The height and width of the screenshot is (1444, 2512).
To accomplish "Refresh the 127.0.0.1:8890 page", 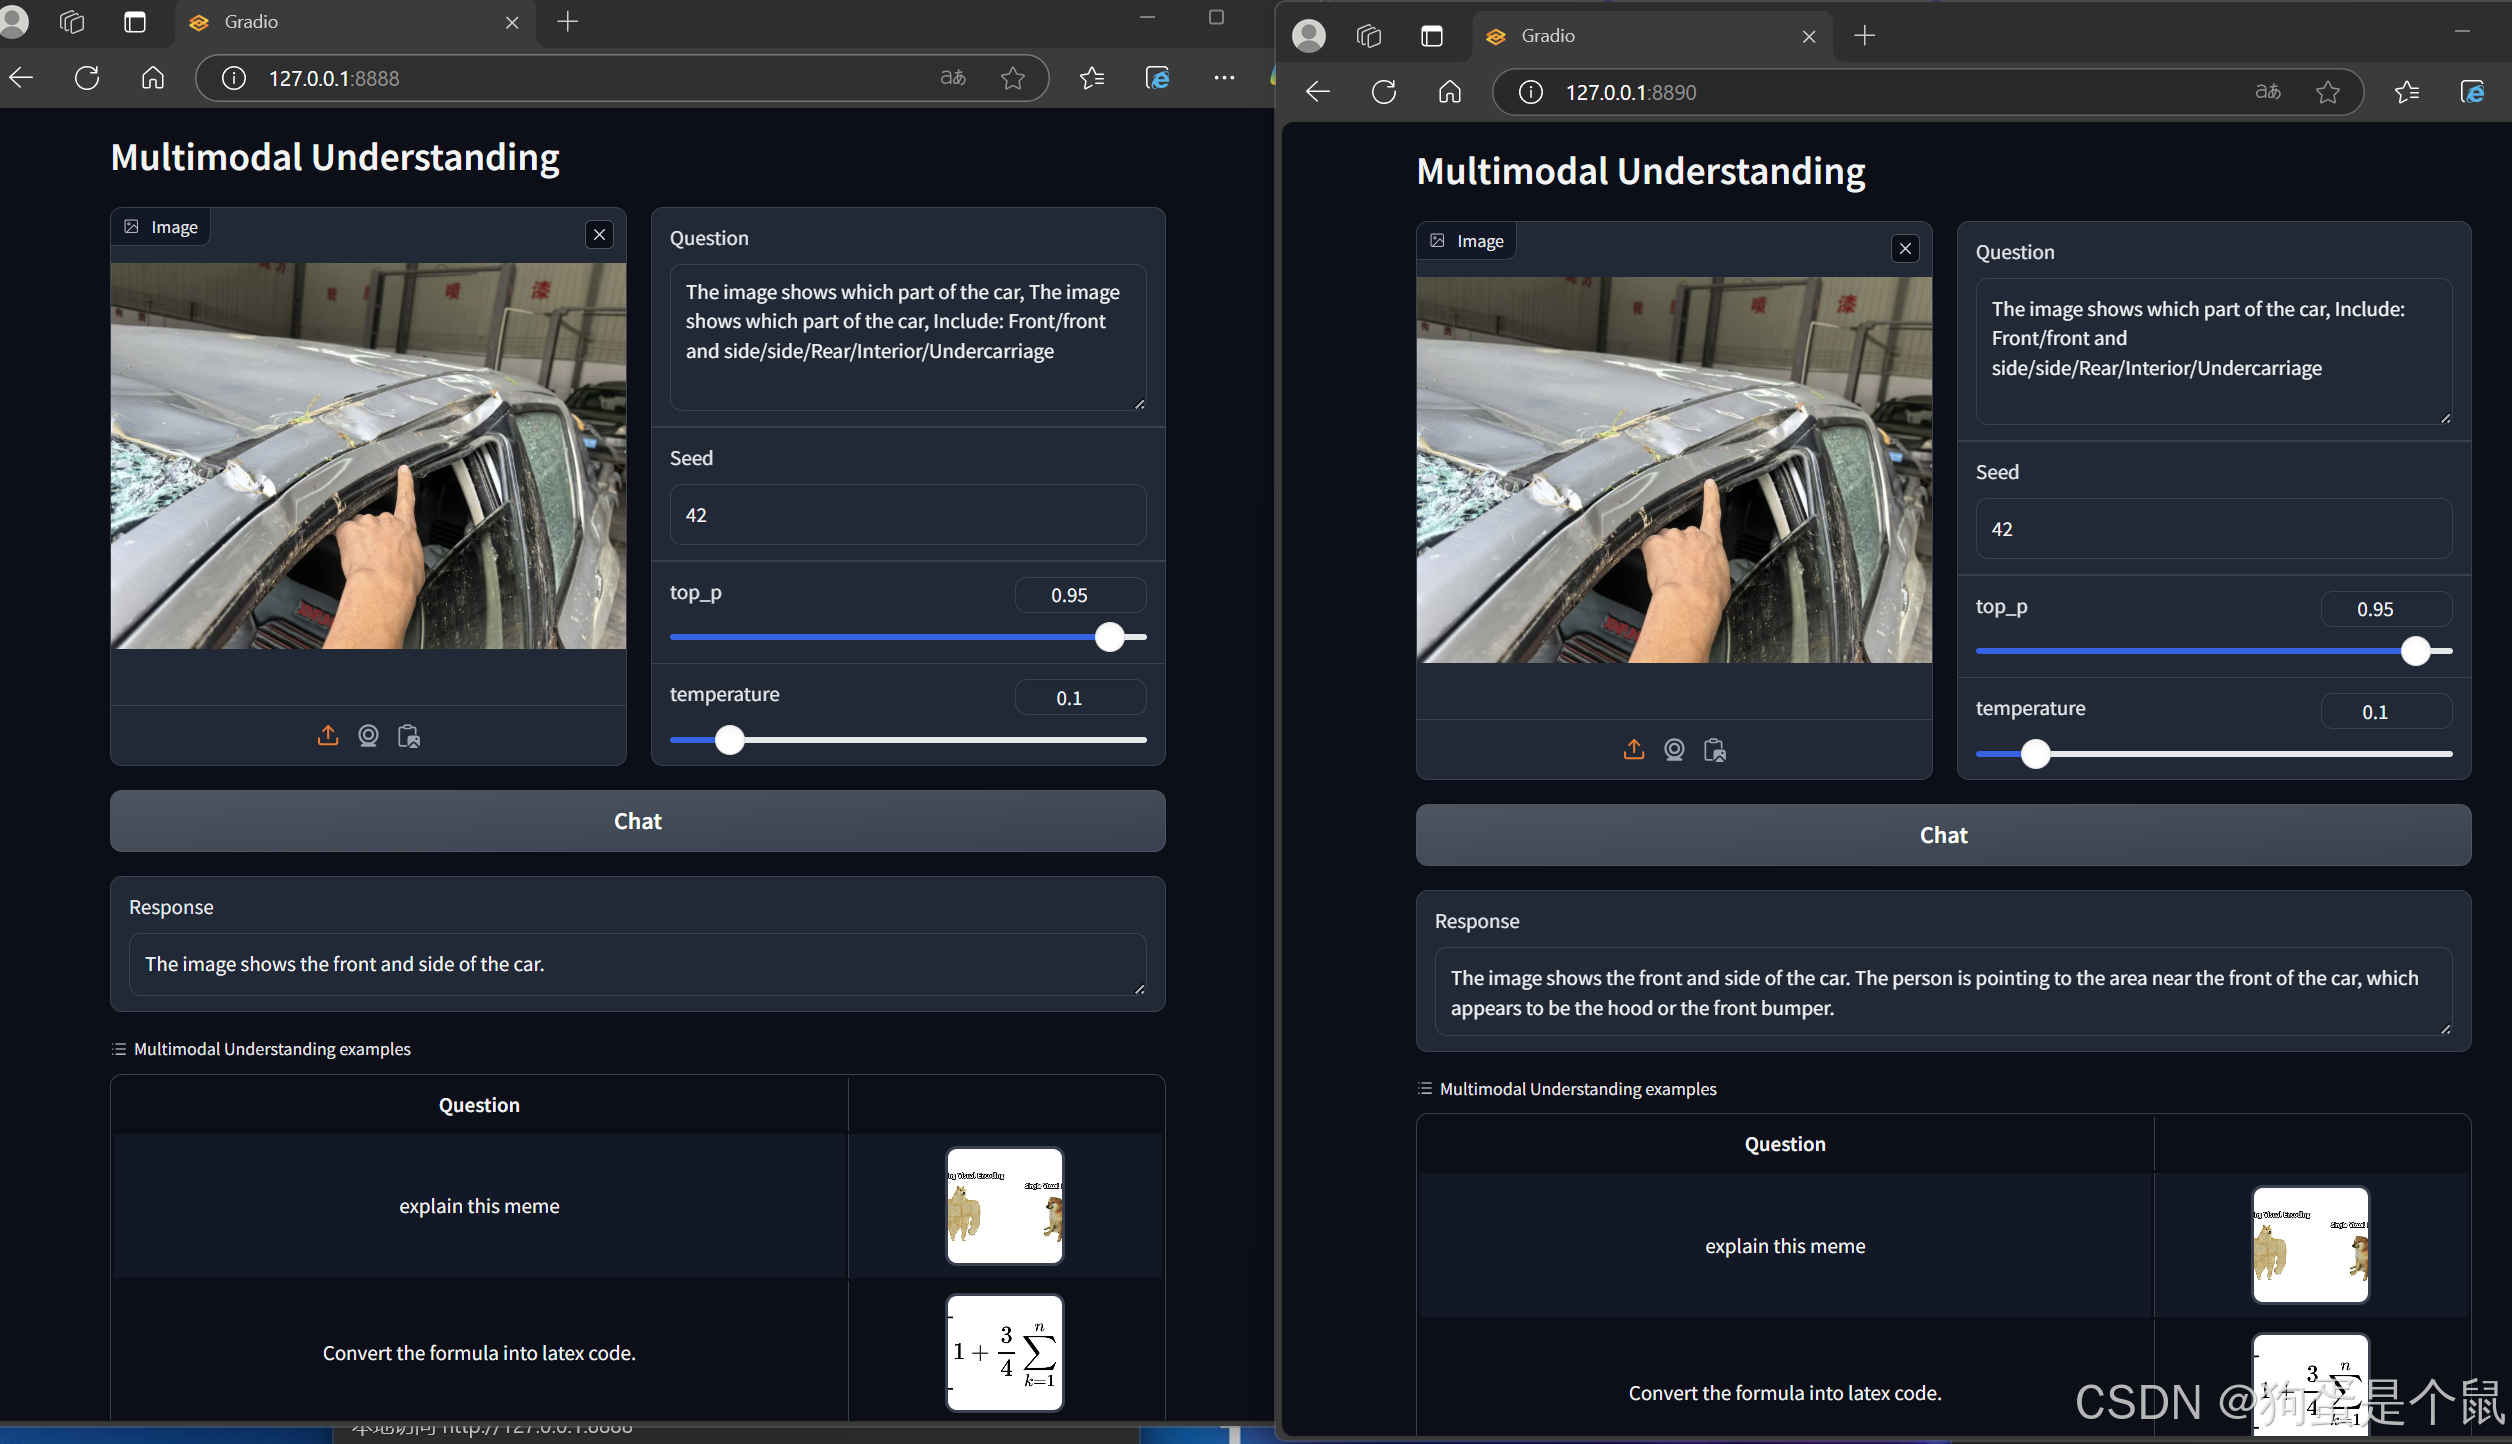I will point(1384,92).
